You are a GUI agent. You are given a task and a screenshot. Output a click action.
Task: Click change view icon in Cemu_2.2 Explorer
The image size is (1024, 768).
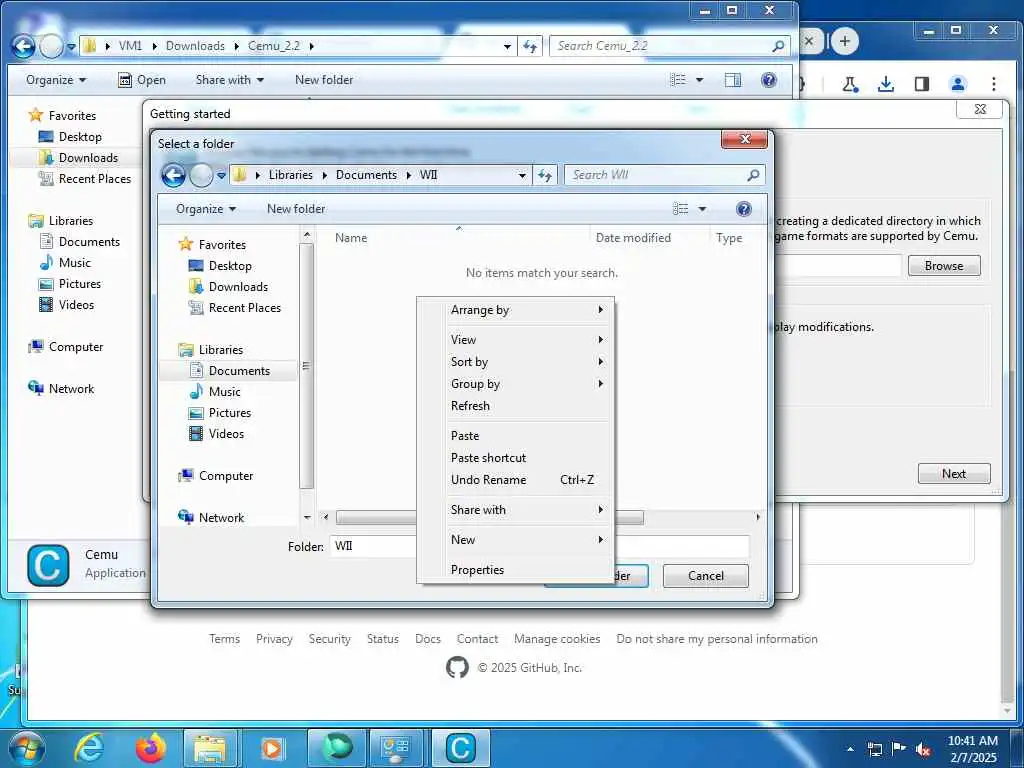tap(678, 80)
